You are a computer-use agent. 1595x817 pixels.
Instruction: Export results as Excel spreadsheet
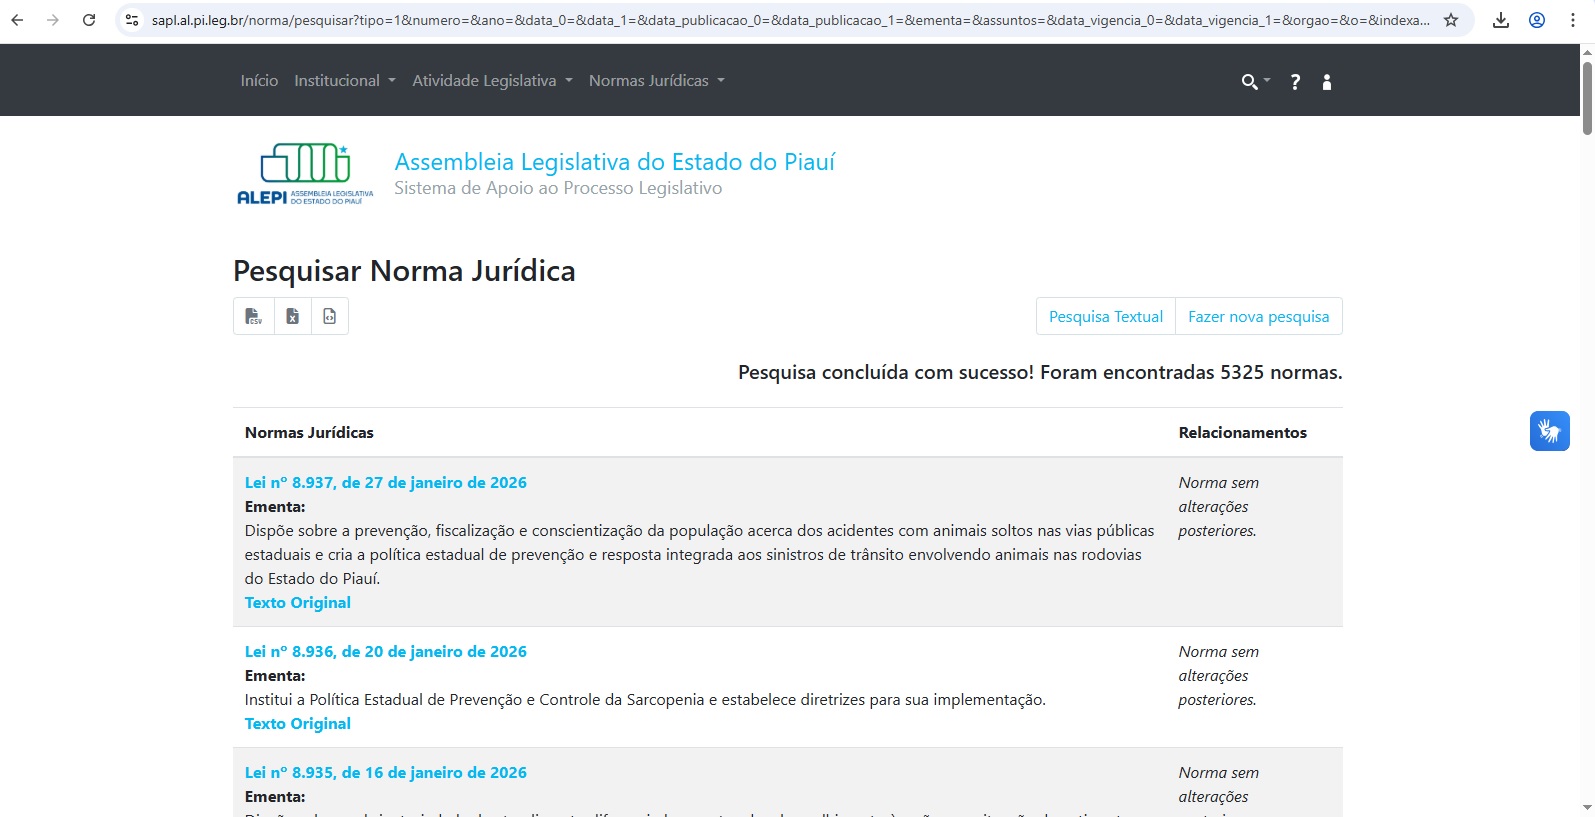pyautogui.click(x=292, y=316)
